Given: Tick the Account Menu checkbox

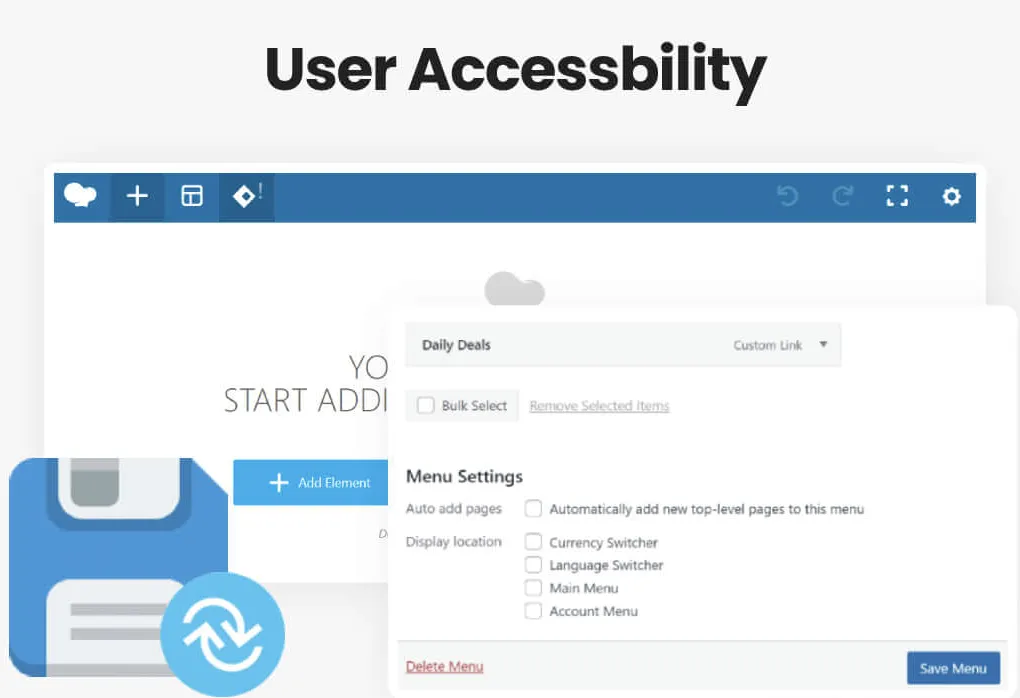Looking at the screenshot, I should coord(533,611).
